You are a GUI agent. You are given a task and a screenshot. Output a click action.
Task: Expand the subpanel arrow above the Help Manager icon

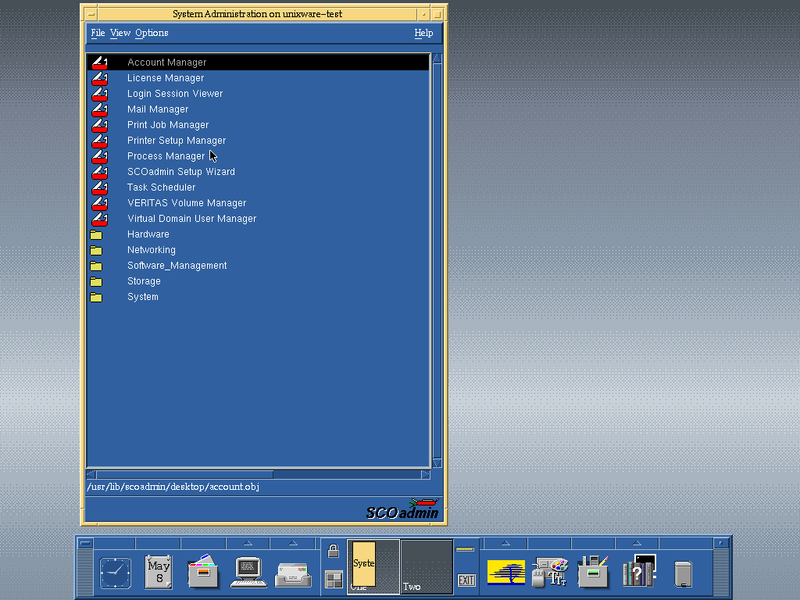(637, 543)
